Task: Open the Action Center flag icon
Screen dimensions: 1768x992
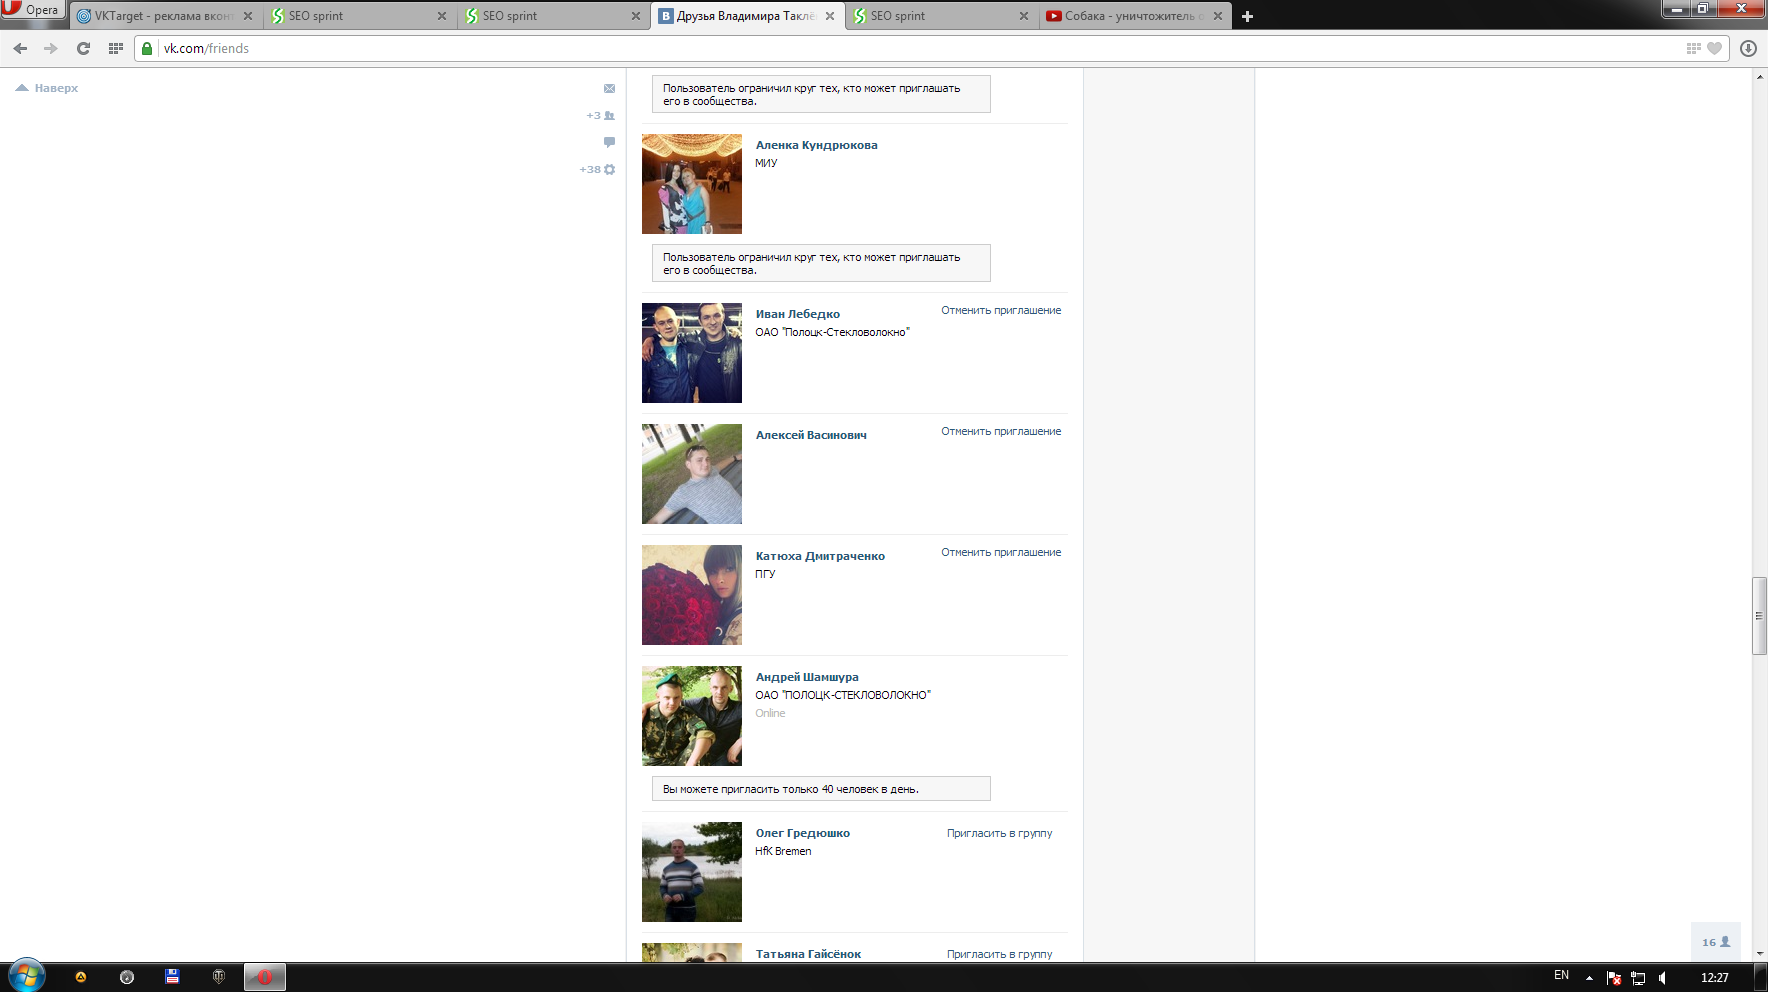Action: click(x=1614, y=978)
